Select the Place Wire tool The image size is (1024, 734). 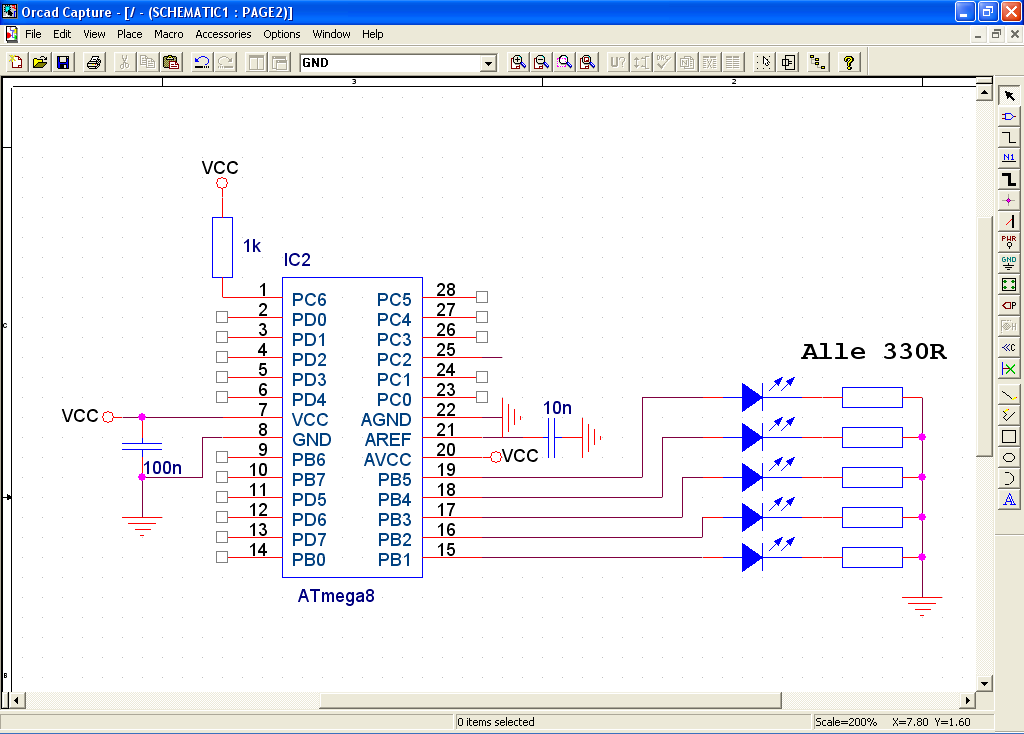1009,137
